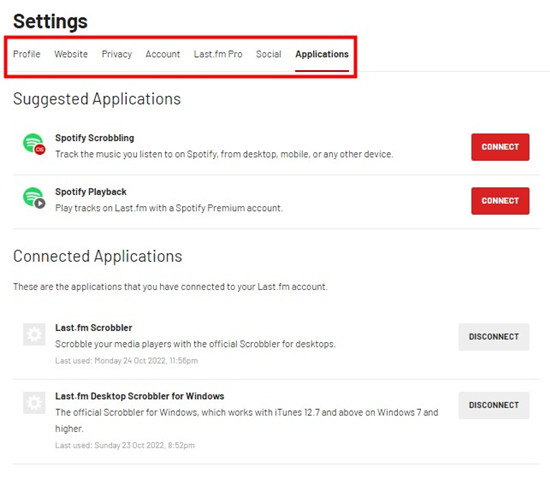This screenshot has width=550, height=478.
Task: Switch to the Social tab
Action: coord(269,54)
